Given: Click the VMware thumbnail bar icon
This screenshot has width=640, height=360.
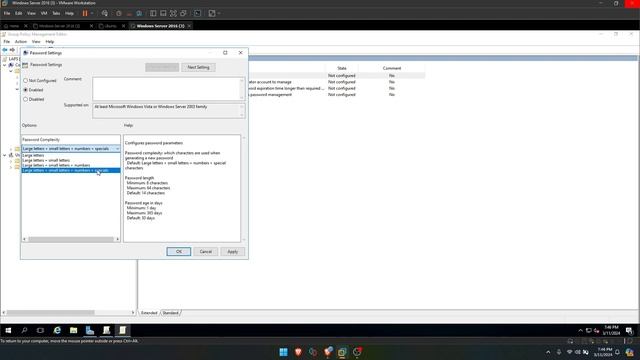Looking at the screenshot, I should point(163,13).
